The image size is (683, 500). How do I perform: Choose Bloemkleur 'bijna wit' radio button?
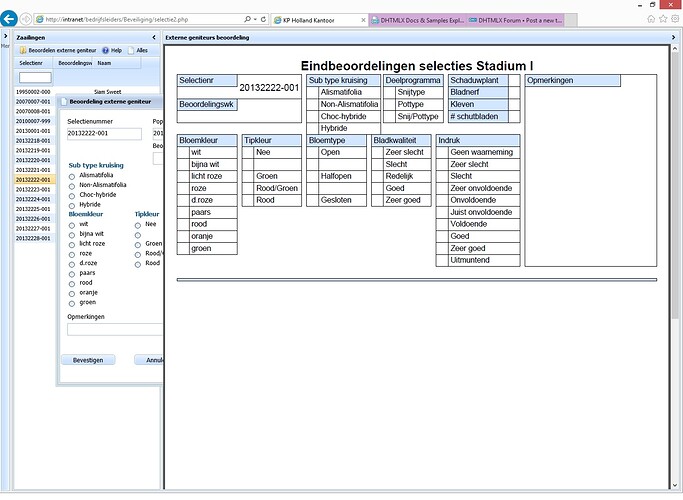(72, 235)
